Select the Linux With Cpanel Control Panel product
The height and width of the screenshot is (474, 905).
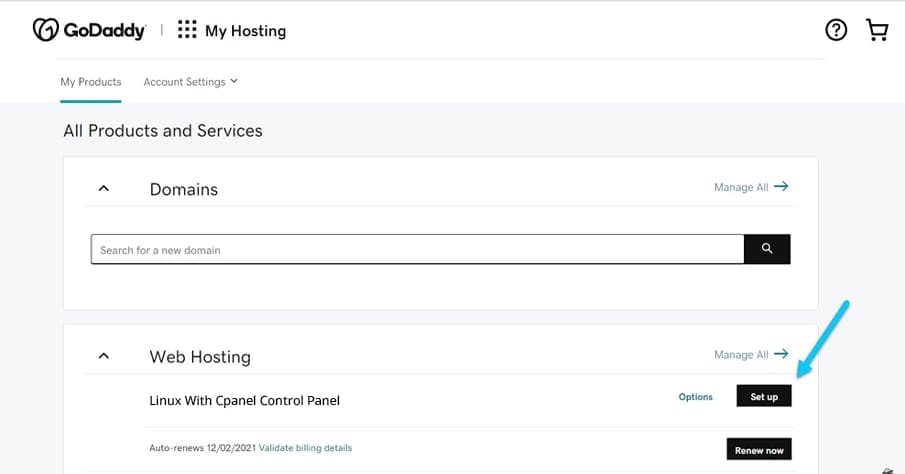[244, 400]
